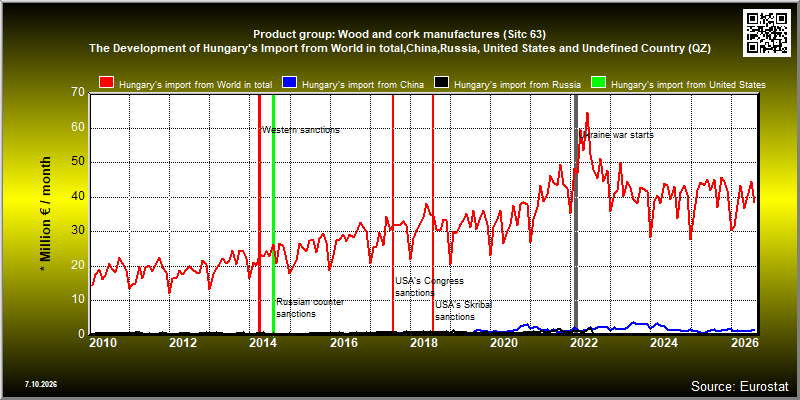Click the date stamp 7.10.2026

[x=40, y=384]
